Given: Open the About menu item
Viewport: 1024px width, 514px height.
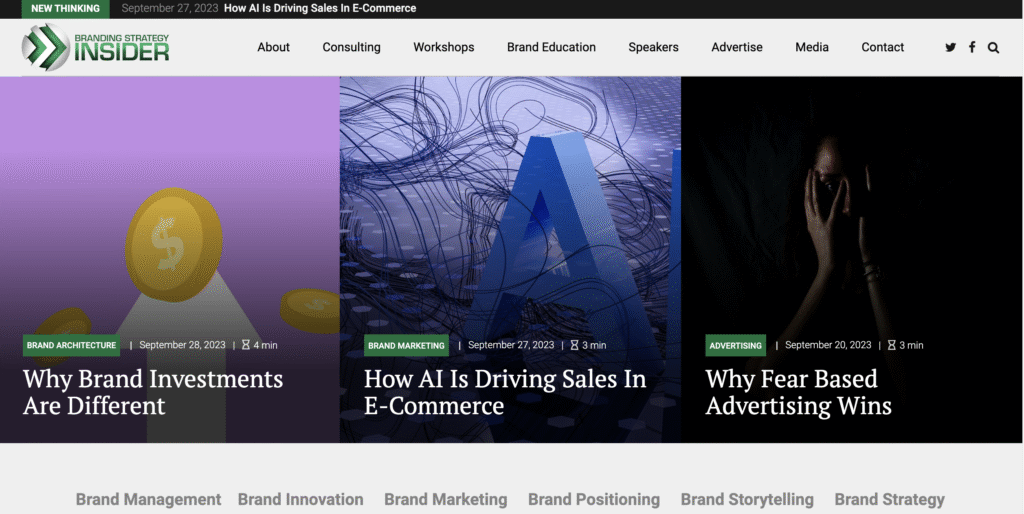Looking at the screenshot, I should click(x=273, y=47).
